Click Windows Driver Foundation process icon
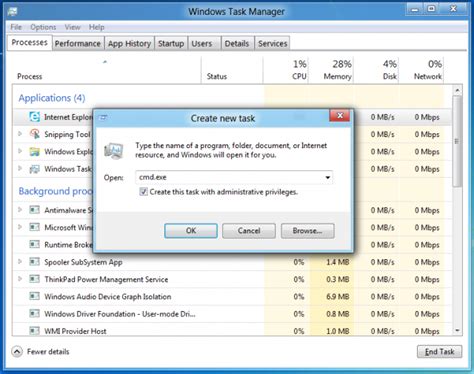The height and width of the screenshot is (374, 474). (34, 314)
